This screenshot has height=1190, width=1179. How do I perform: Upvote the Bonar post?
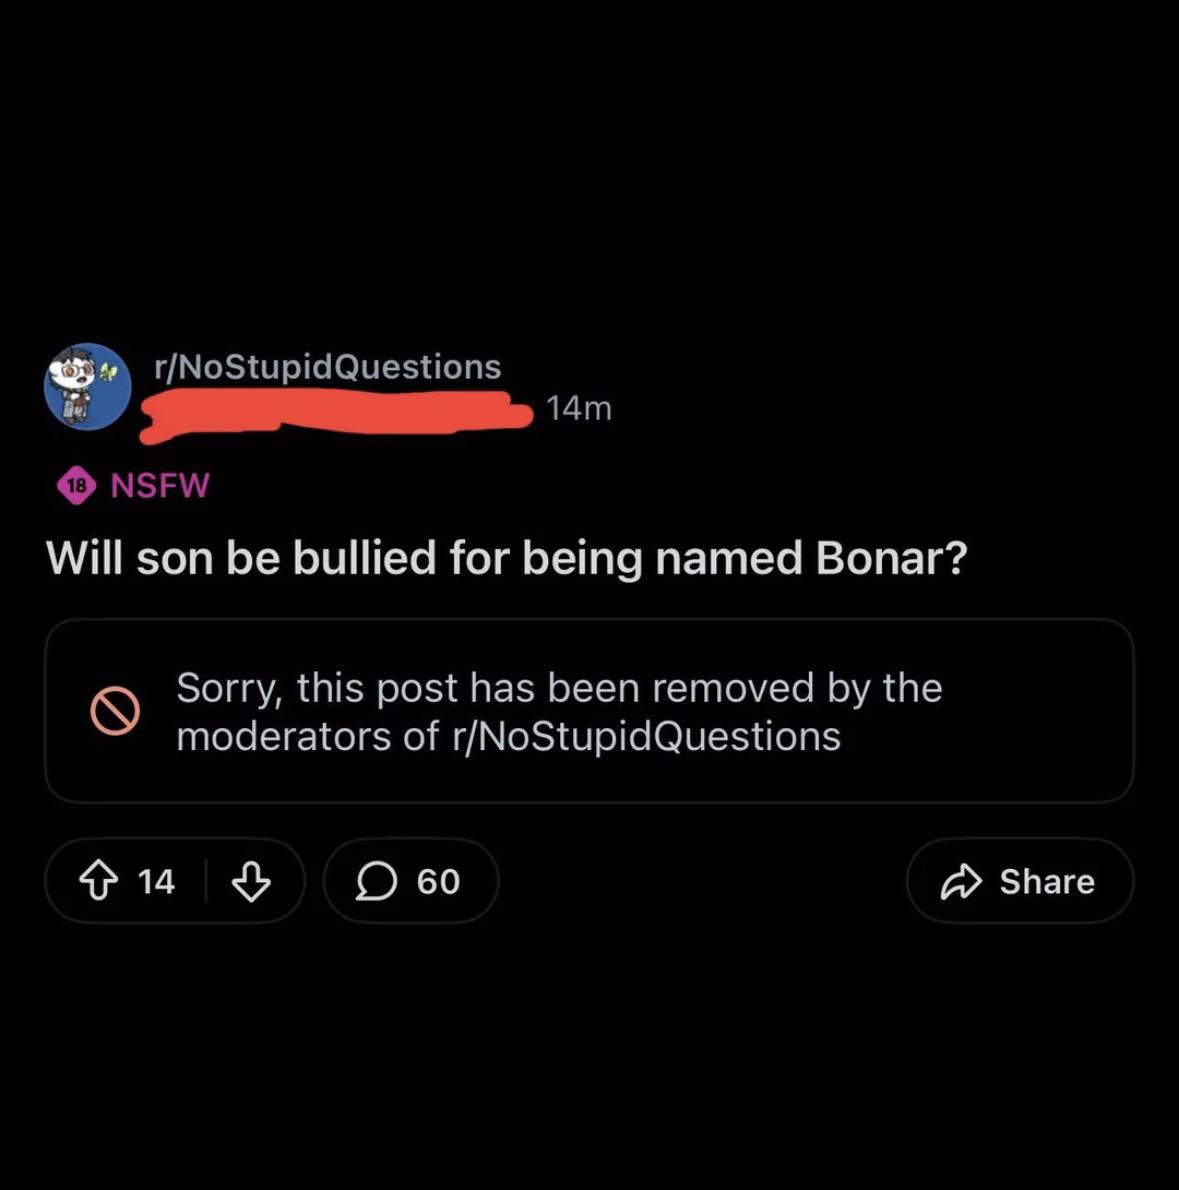pyautogui.click(x=97, y=881)
